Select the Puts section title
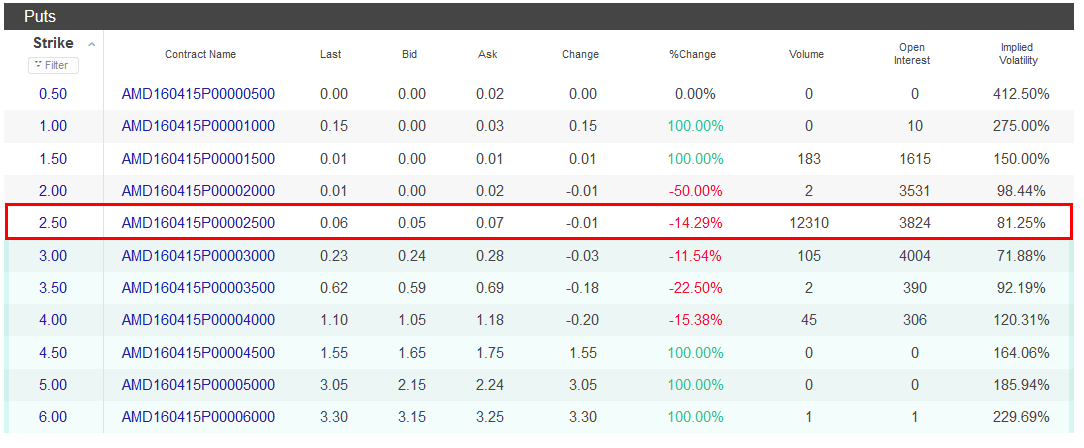This screenshot has height=448, width=1084. click(39, 17)
